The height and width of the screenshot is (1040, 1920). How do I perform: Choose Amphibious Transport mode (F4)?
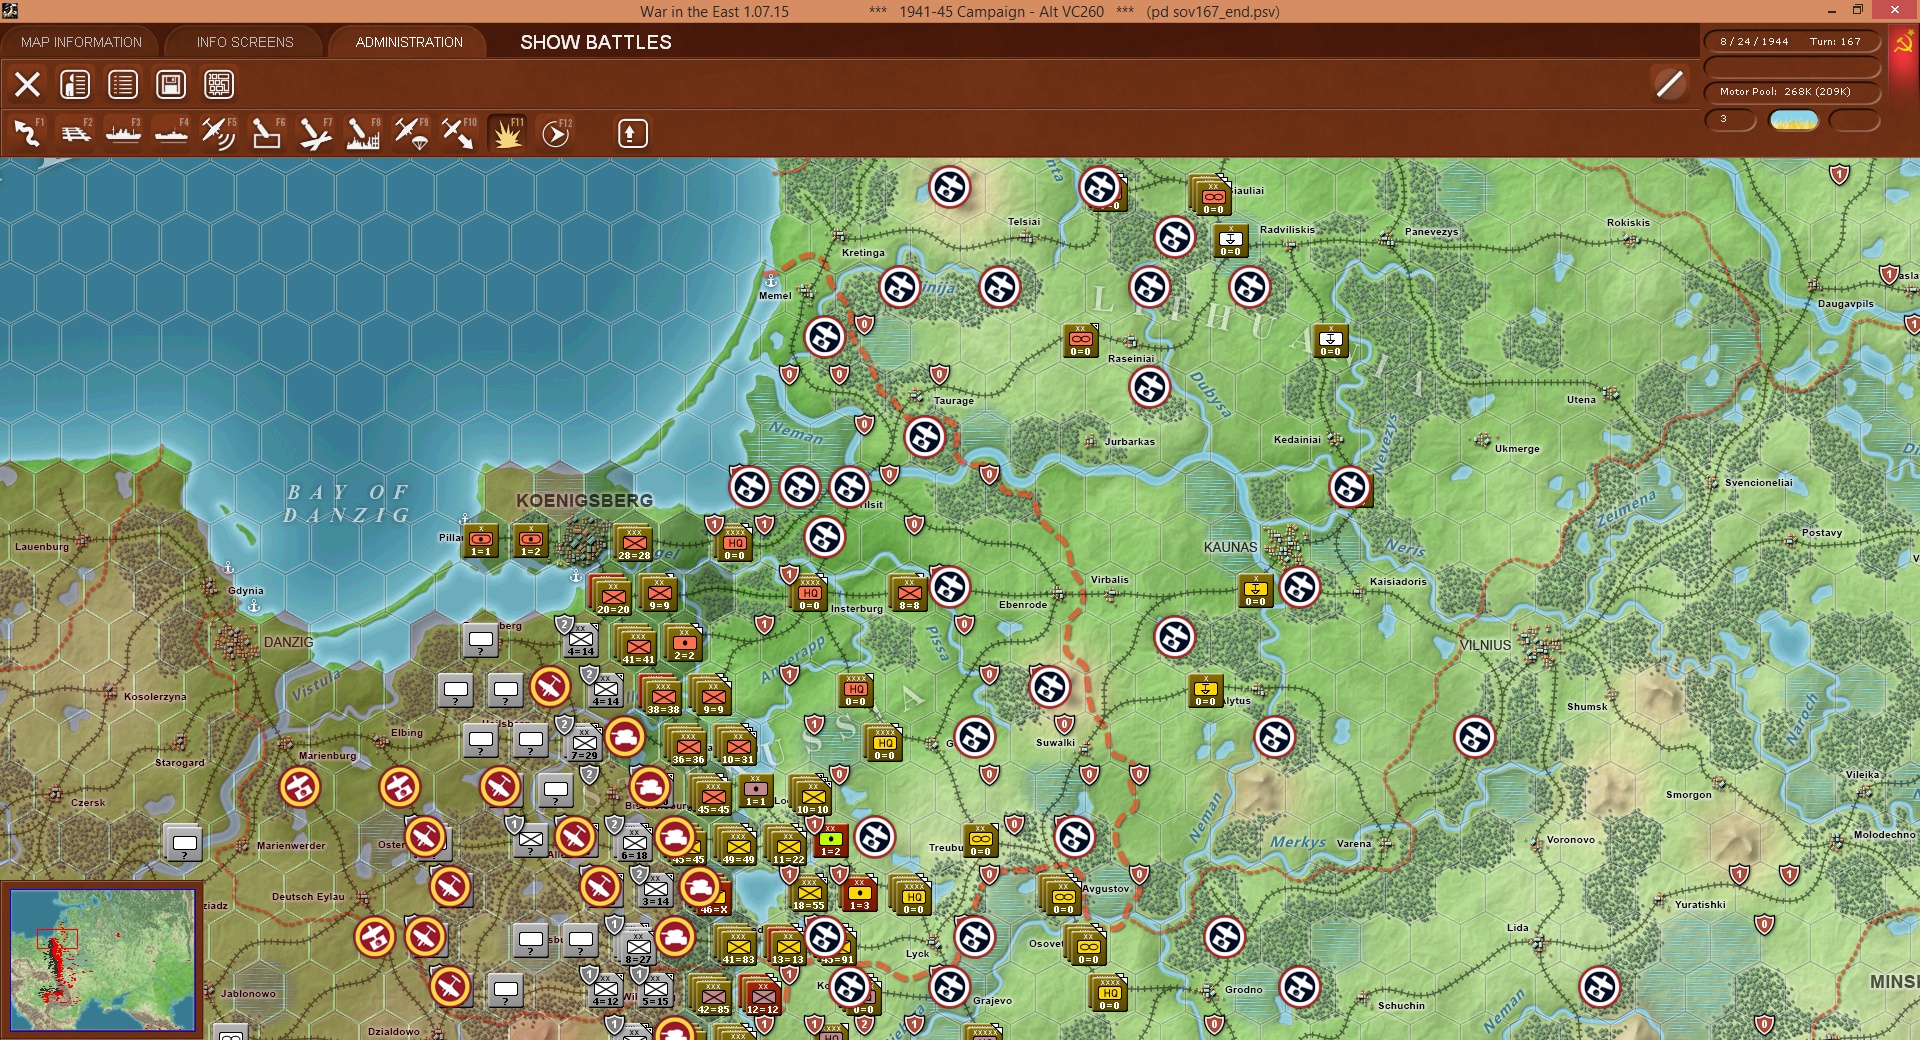171,133
